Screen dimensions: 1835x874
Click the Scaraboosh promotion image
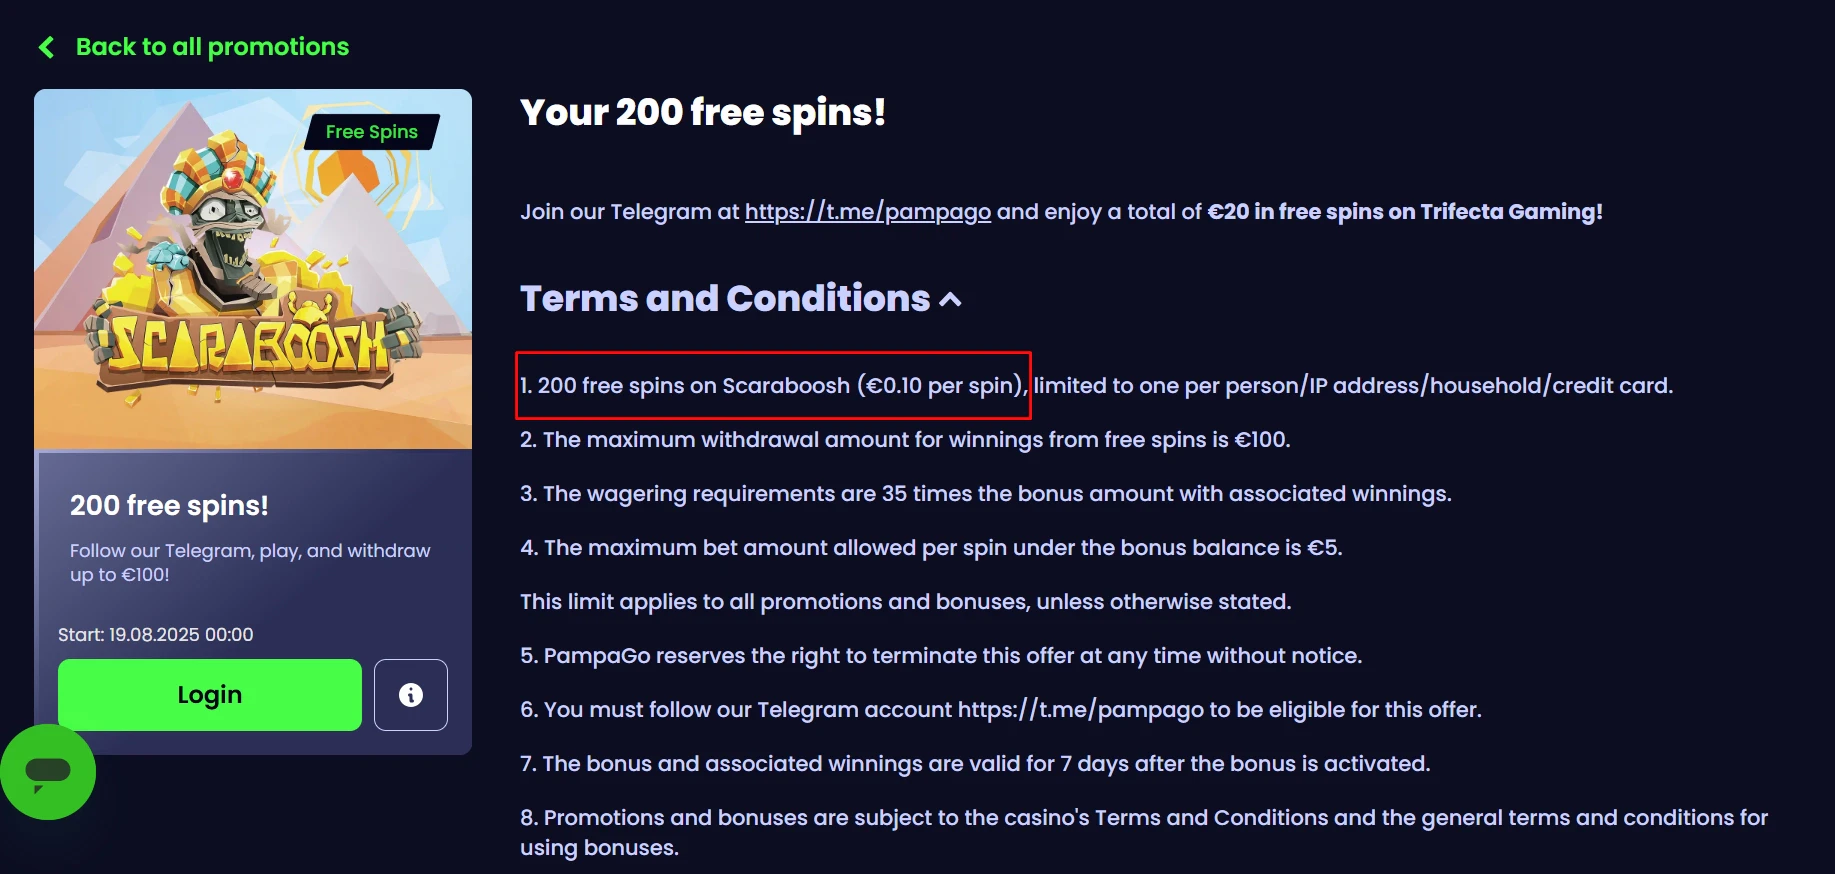(253, 269)
